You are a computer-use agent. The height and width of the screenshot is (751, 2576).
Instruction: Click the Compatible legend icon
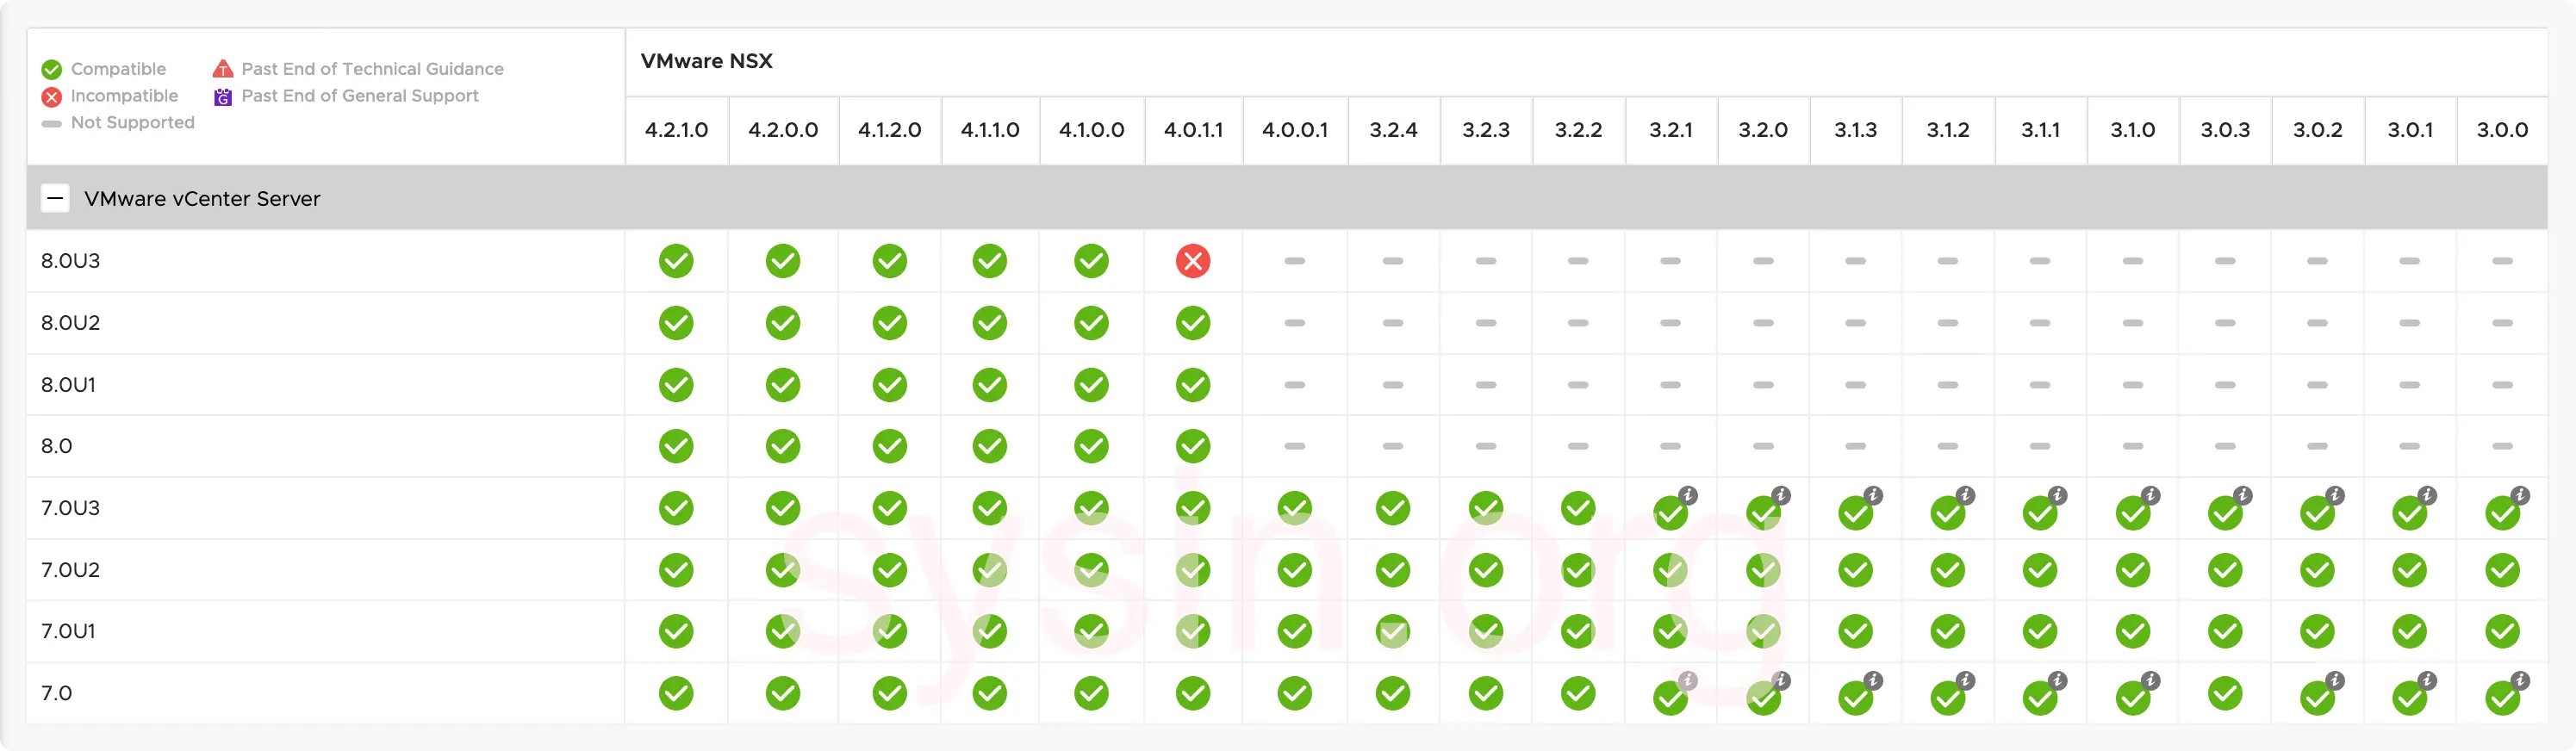tap(52, 70)
